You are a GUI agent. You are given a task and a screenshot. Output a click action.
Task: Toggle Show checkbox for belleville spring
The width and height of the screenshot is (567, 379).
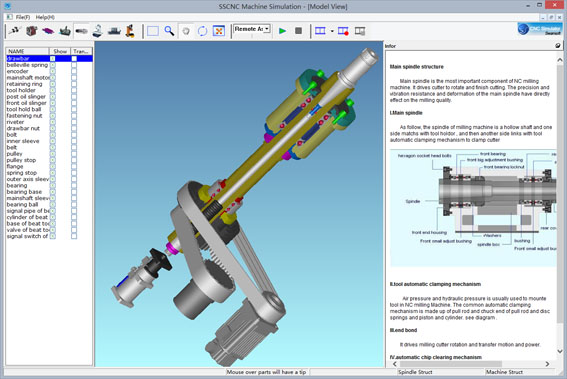(x=52, y=65)
